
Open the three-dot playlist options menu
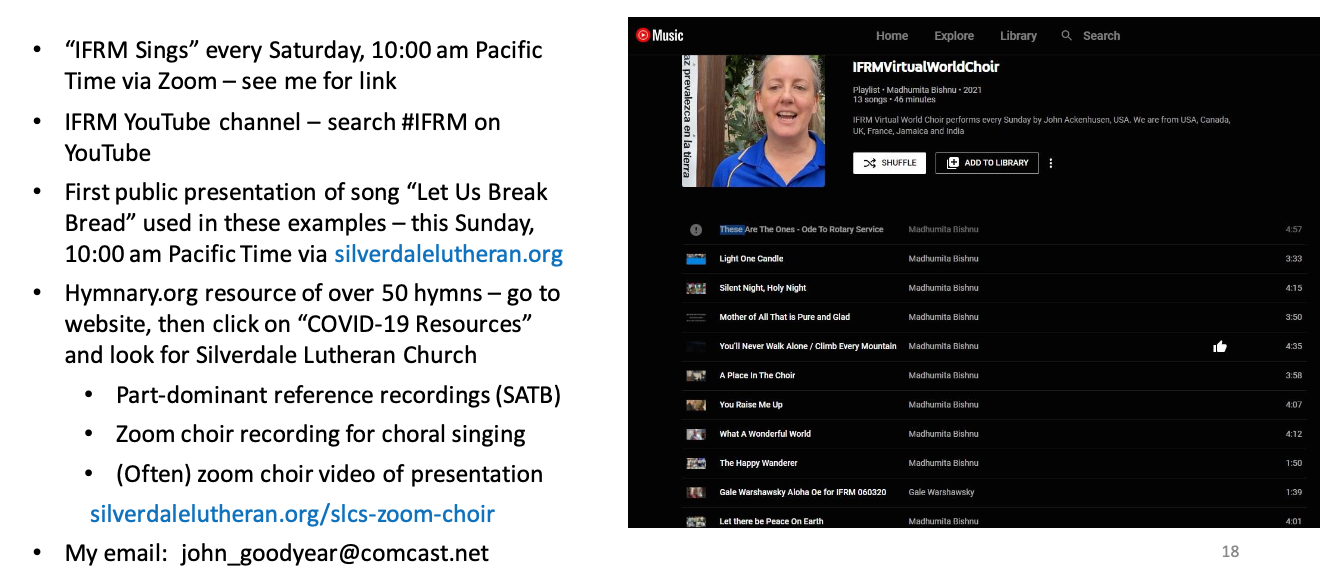[1051, 163]
